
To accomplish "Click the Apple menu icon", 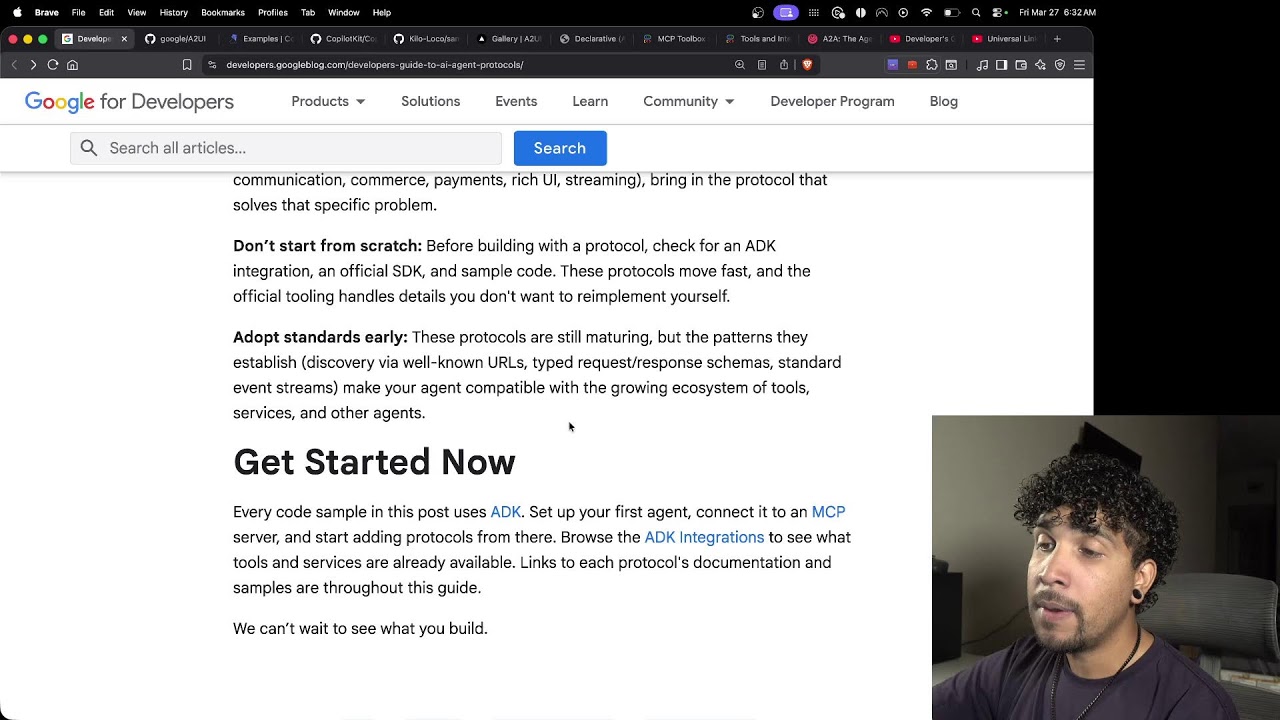I will tap(17, 12).
